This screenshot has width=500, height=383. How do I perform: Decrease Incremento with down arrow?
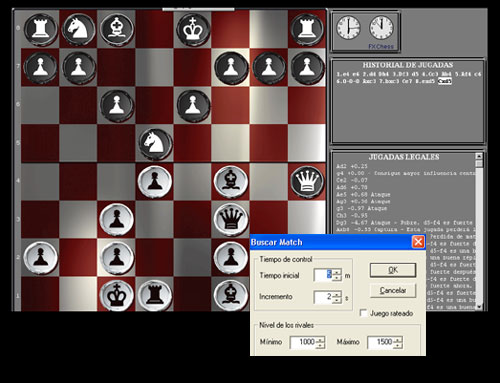[x=337, y=300]
